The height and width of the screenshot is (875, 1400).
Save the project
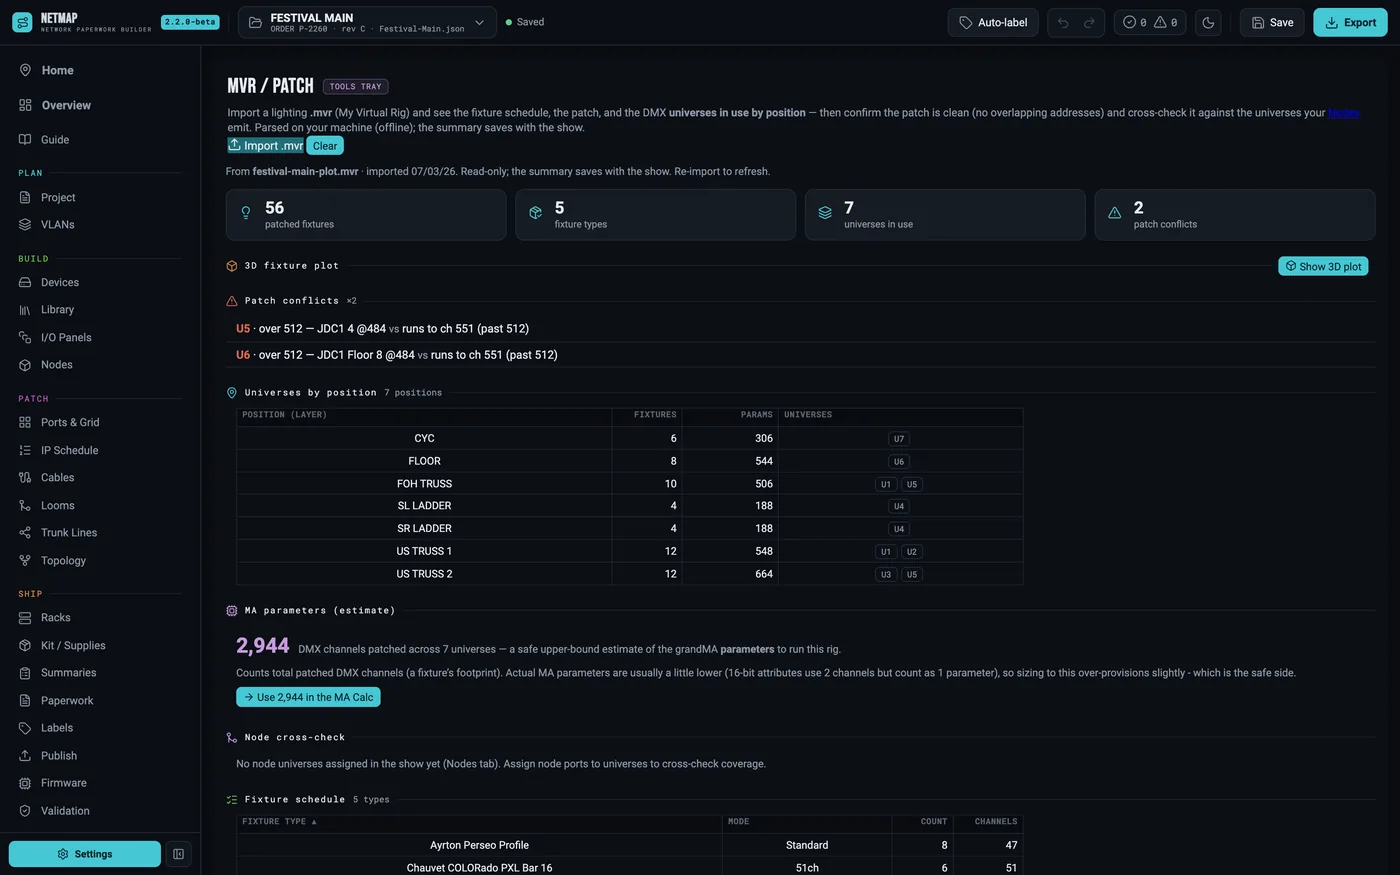(x=1272, y=22)
